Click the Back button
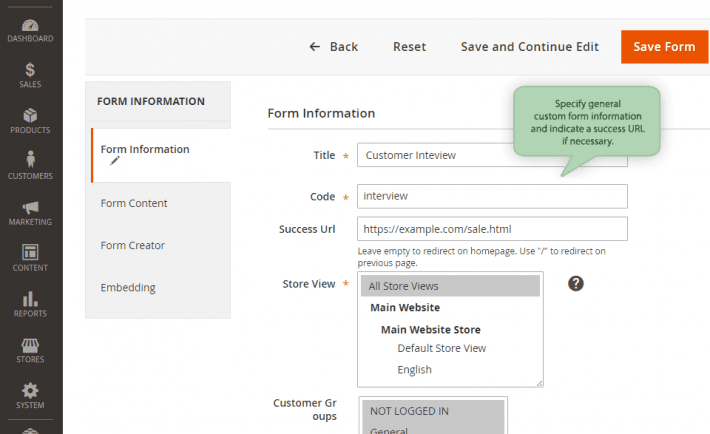This screenshot has height=434, width=710. [333, 47]
